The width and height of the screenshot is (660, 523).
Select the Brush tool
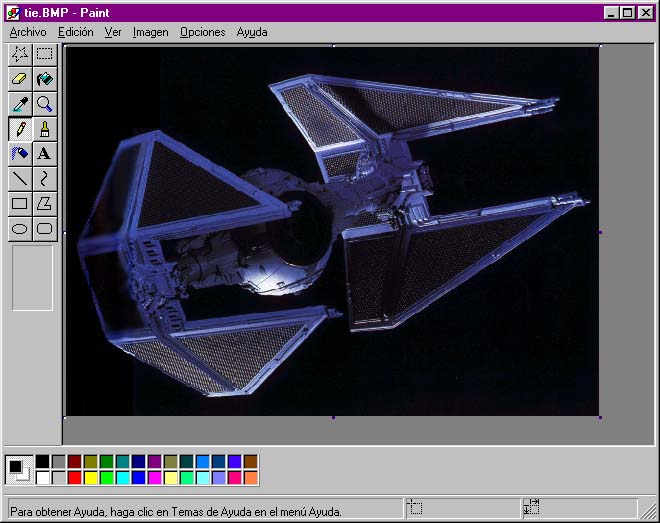pos(45,129)
